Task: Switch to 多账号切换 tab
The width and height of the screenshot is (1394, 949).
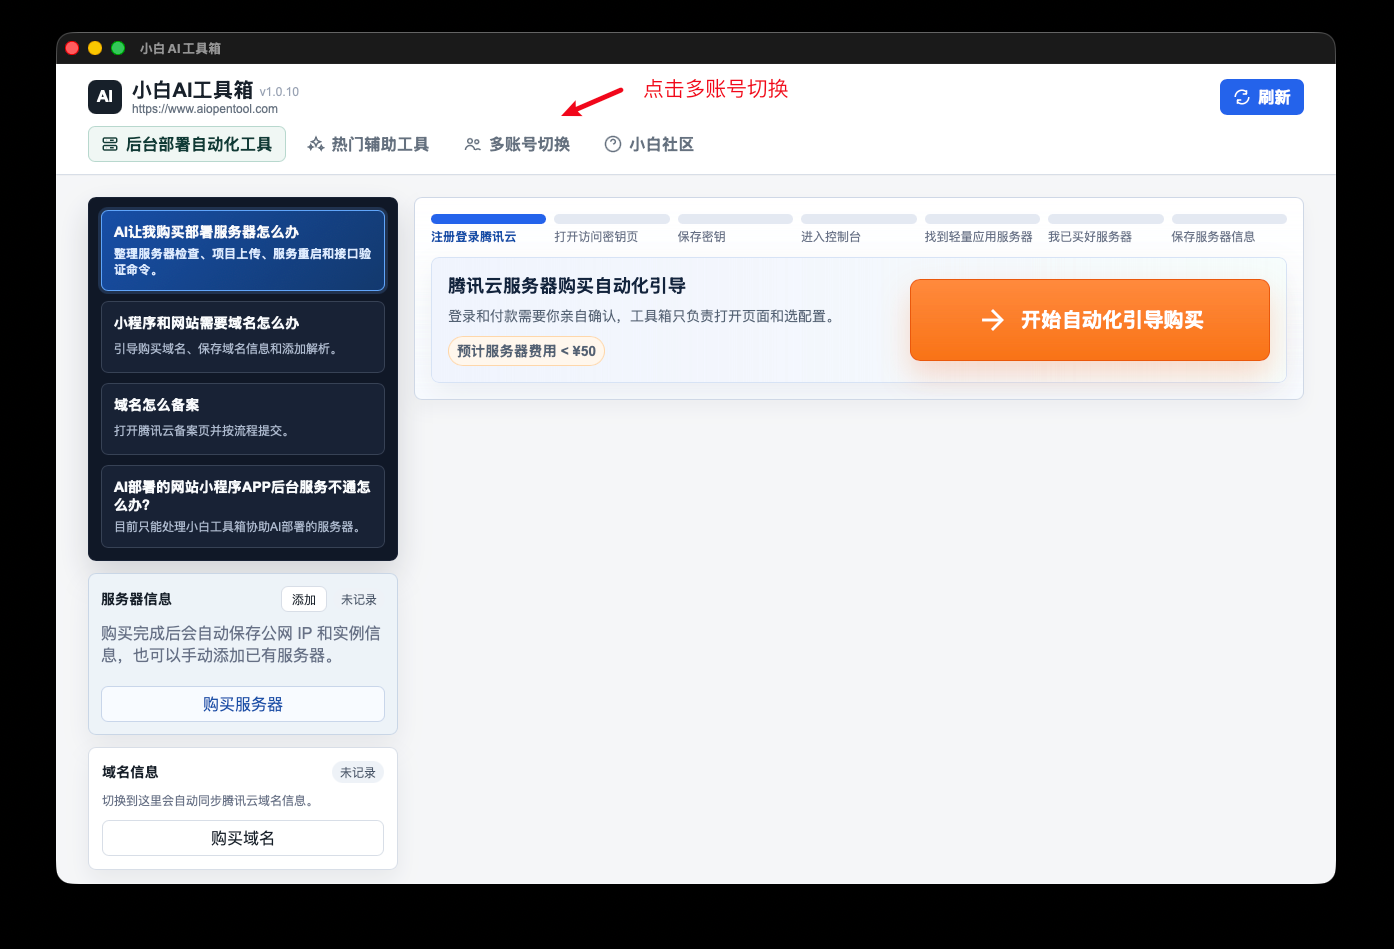Action: coord(518,144)
